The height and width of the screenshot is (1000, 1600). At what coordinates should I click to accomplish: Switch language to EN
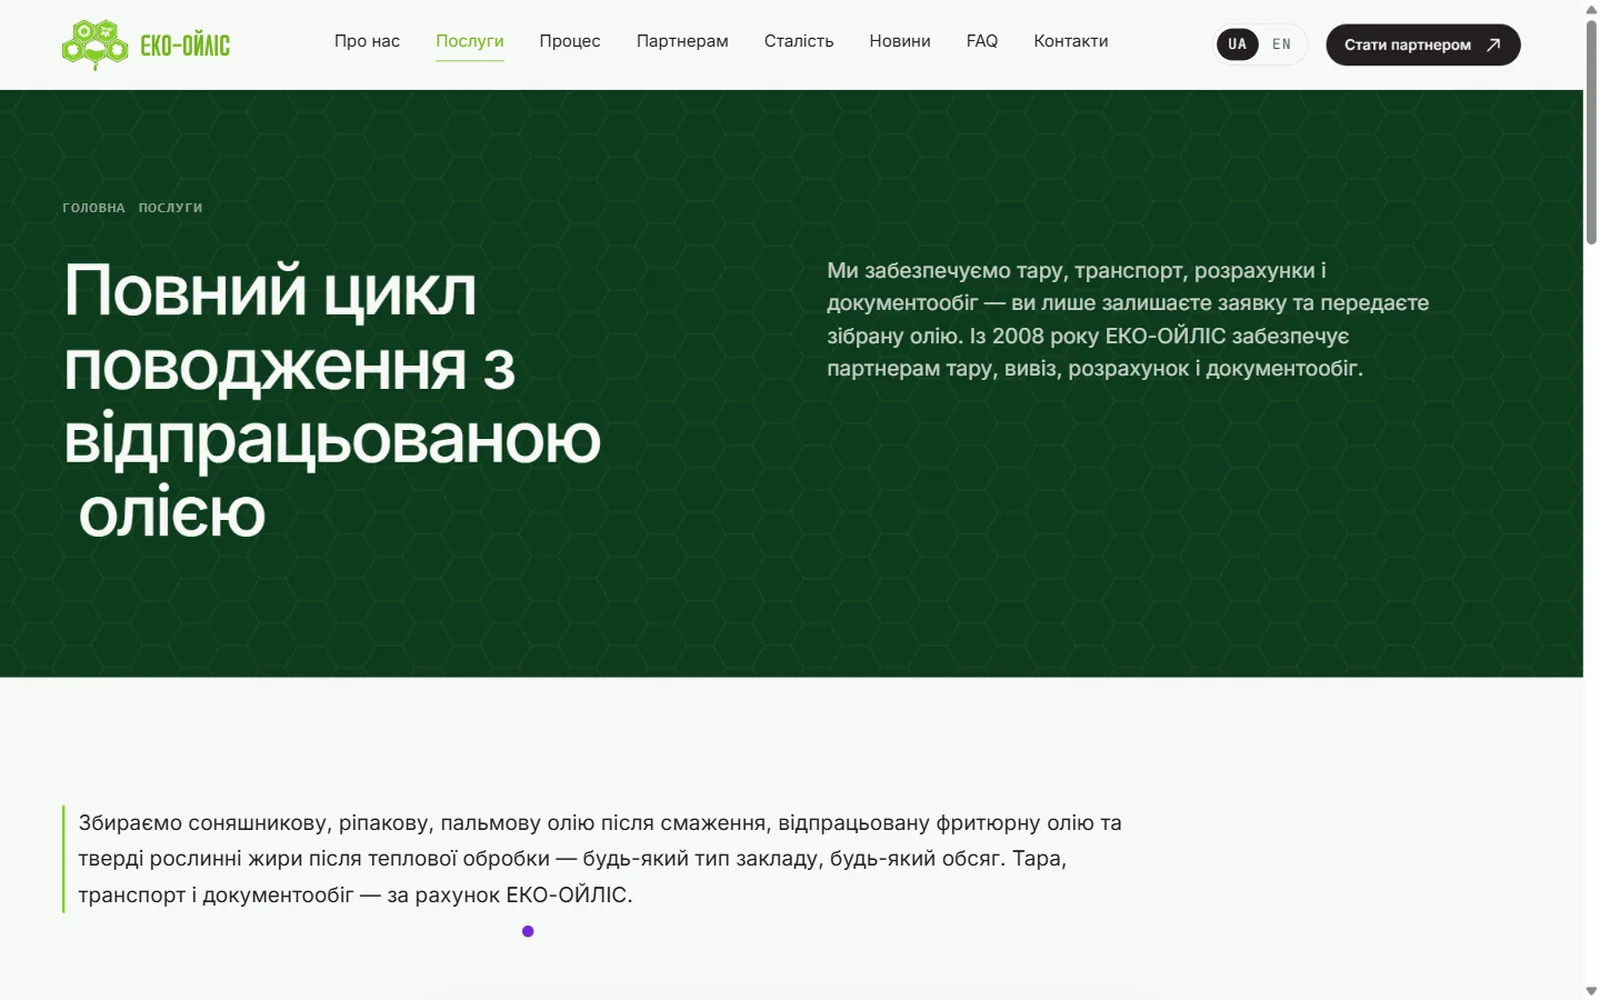(1281, 44)
